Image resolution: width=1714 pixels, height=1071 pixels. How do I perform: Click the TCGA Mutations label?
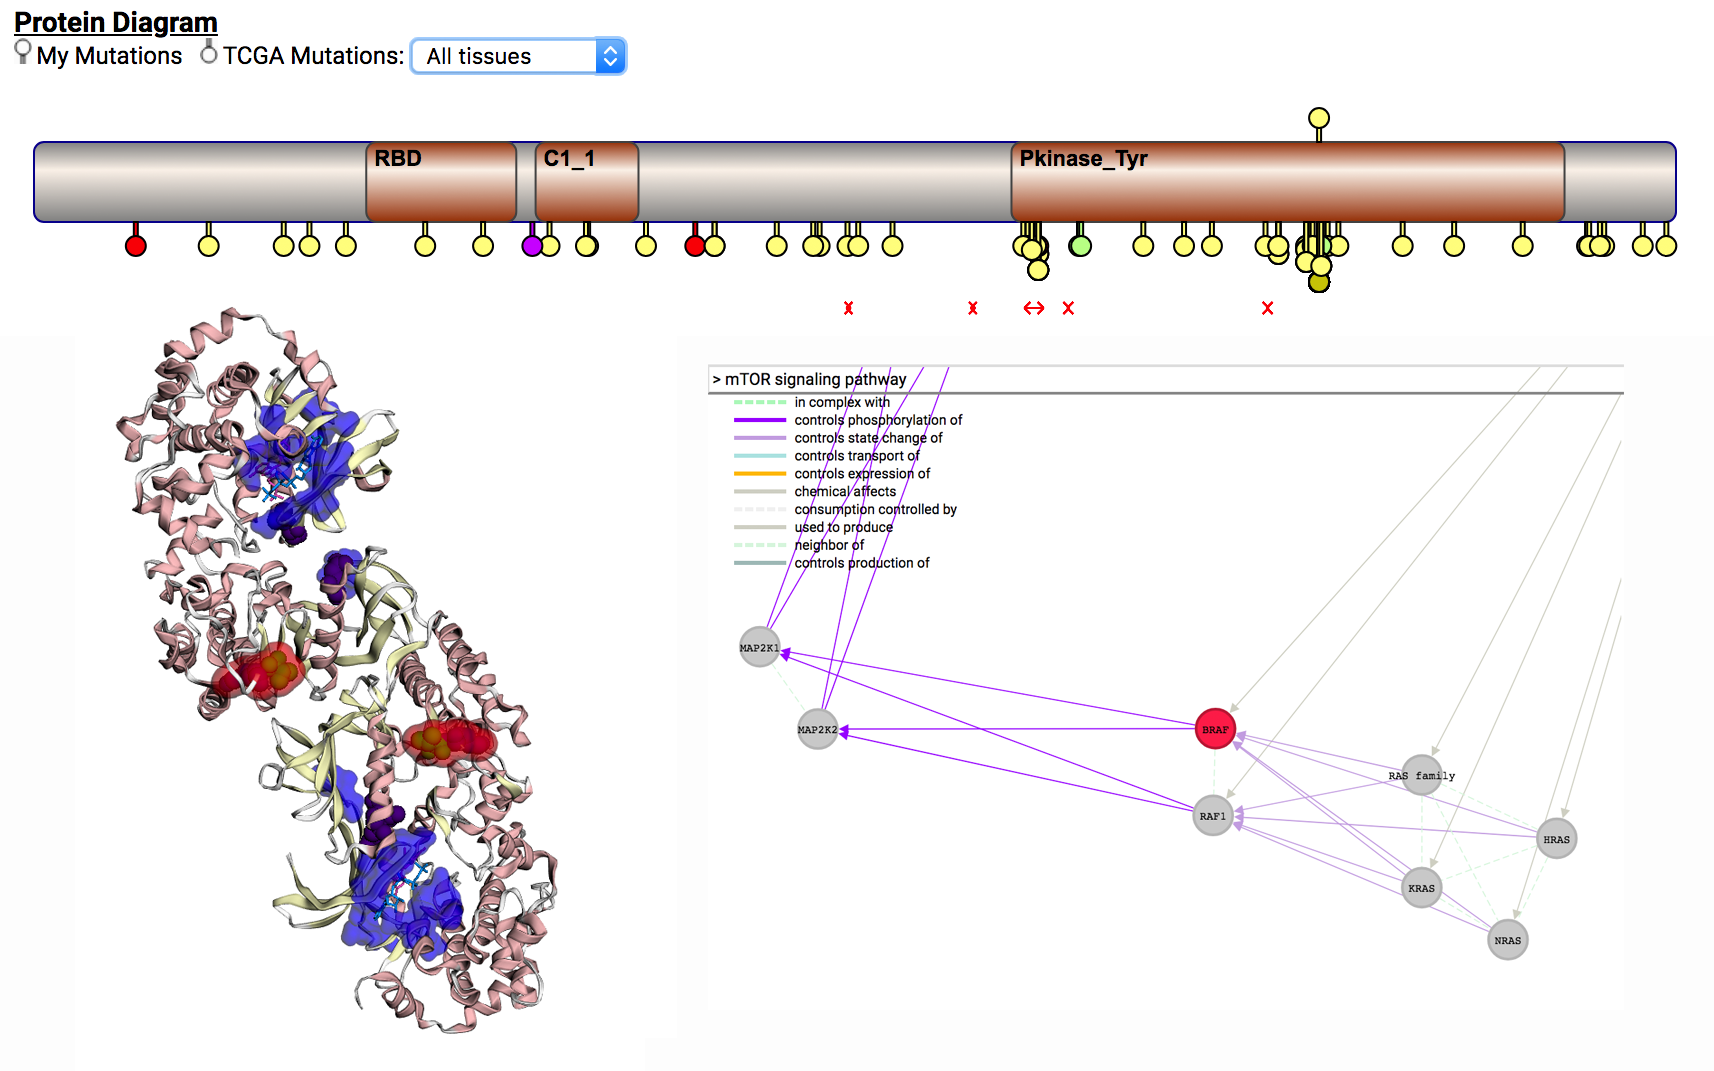(313, 56)
